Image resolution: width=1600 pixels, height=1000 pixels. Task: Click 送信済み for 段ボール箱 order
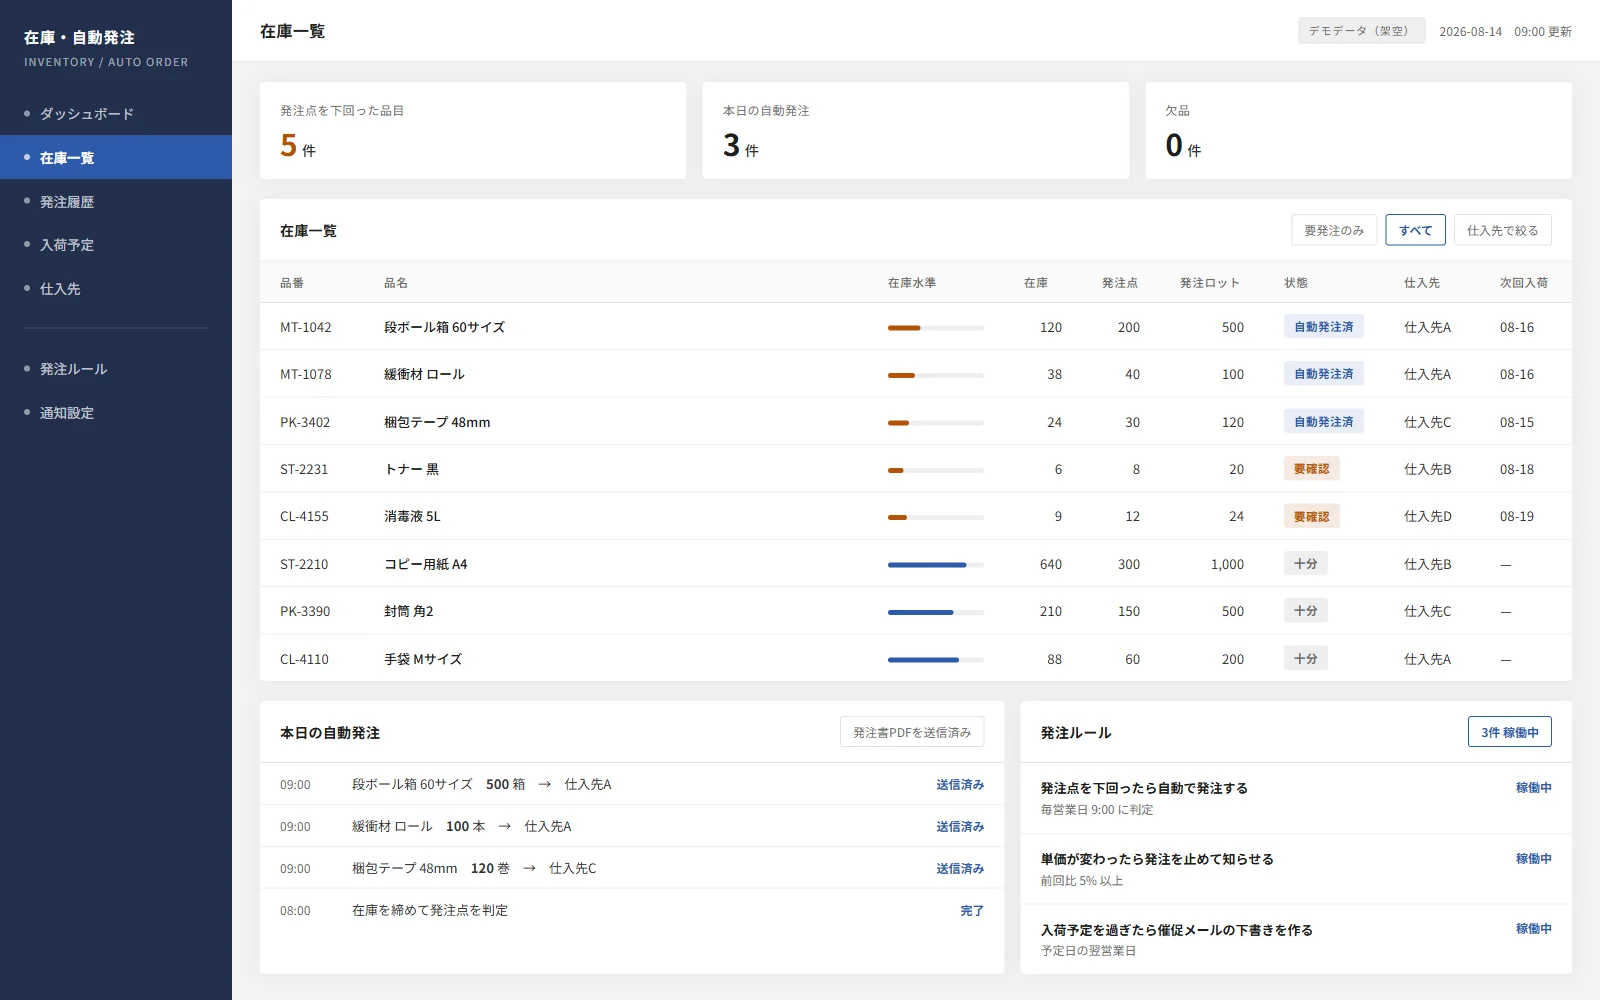pyautogui.click(x=960, y=785)
